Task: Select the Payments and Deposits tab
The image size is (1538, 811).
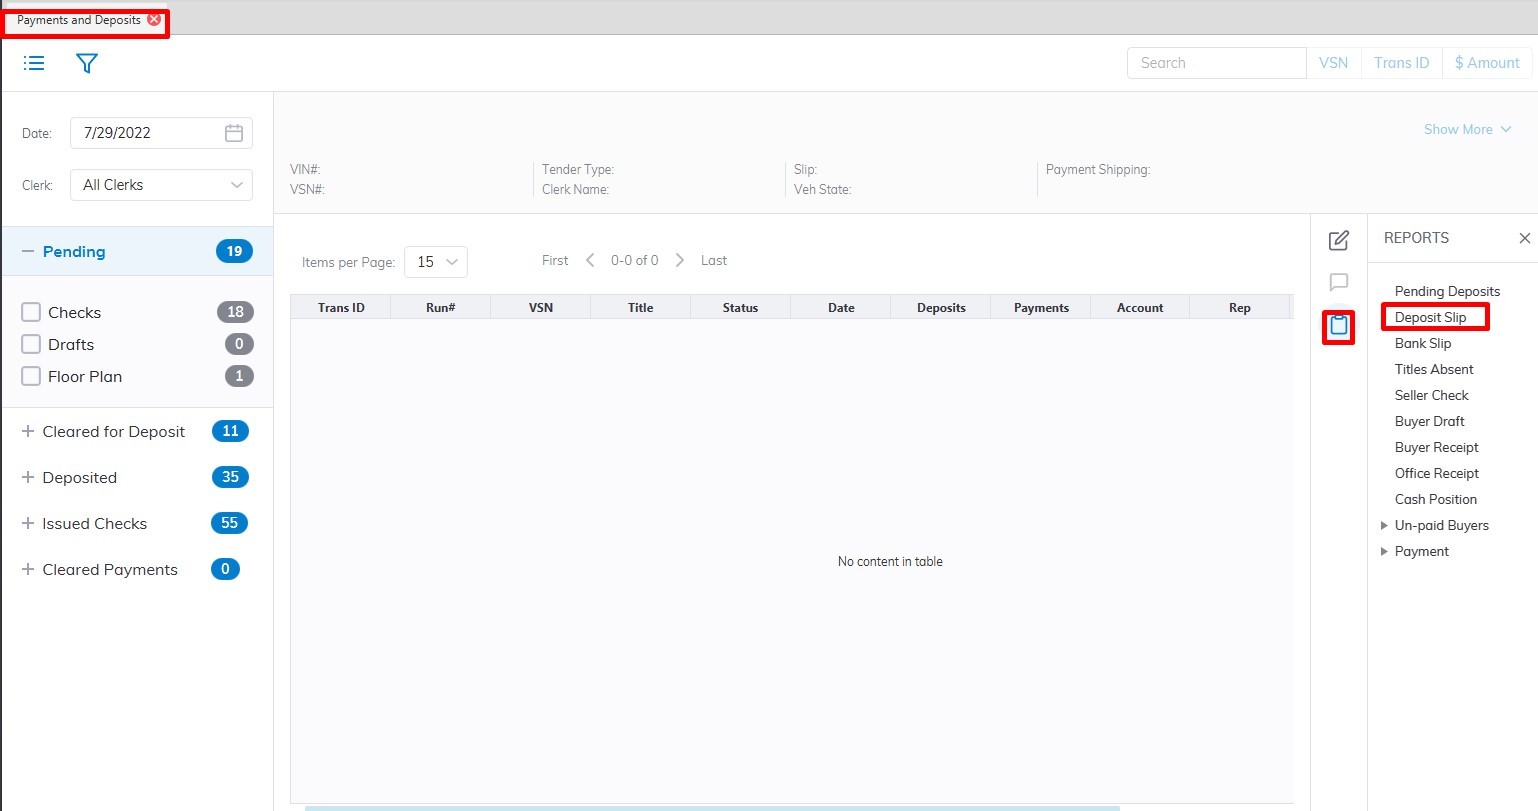Action: tap(78, 20)
